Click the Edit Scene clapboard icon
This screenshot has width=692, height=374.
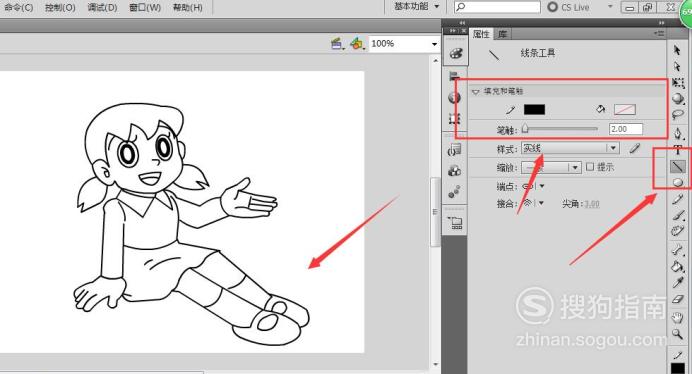click(x=338, y=44)
